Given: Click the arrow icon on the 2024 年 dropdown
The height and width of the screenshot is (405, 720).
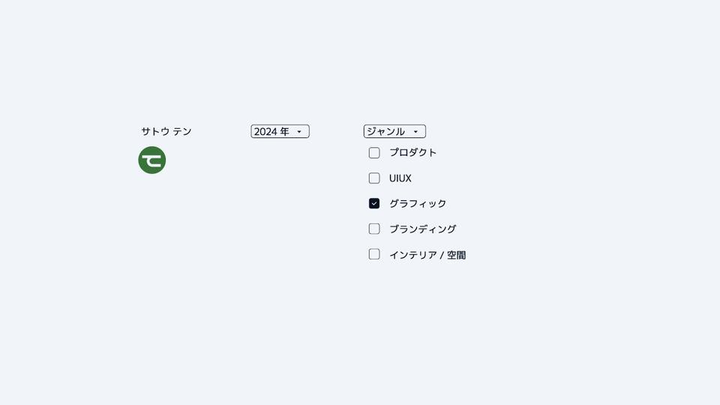Looking at the screenshot, I should (299, 132).
